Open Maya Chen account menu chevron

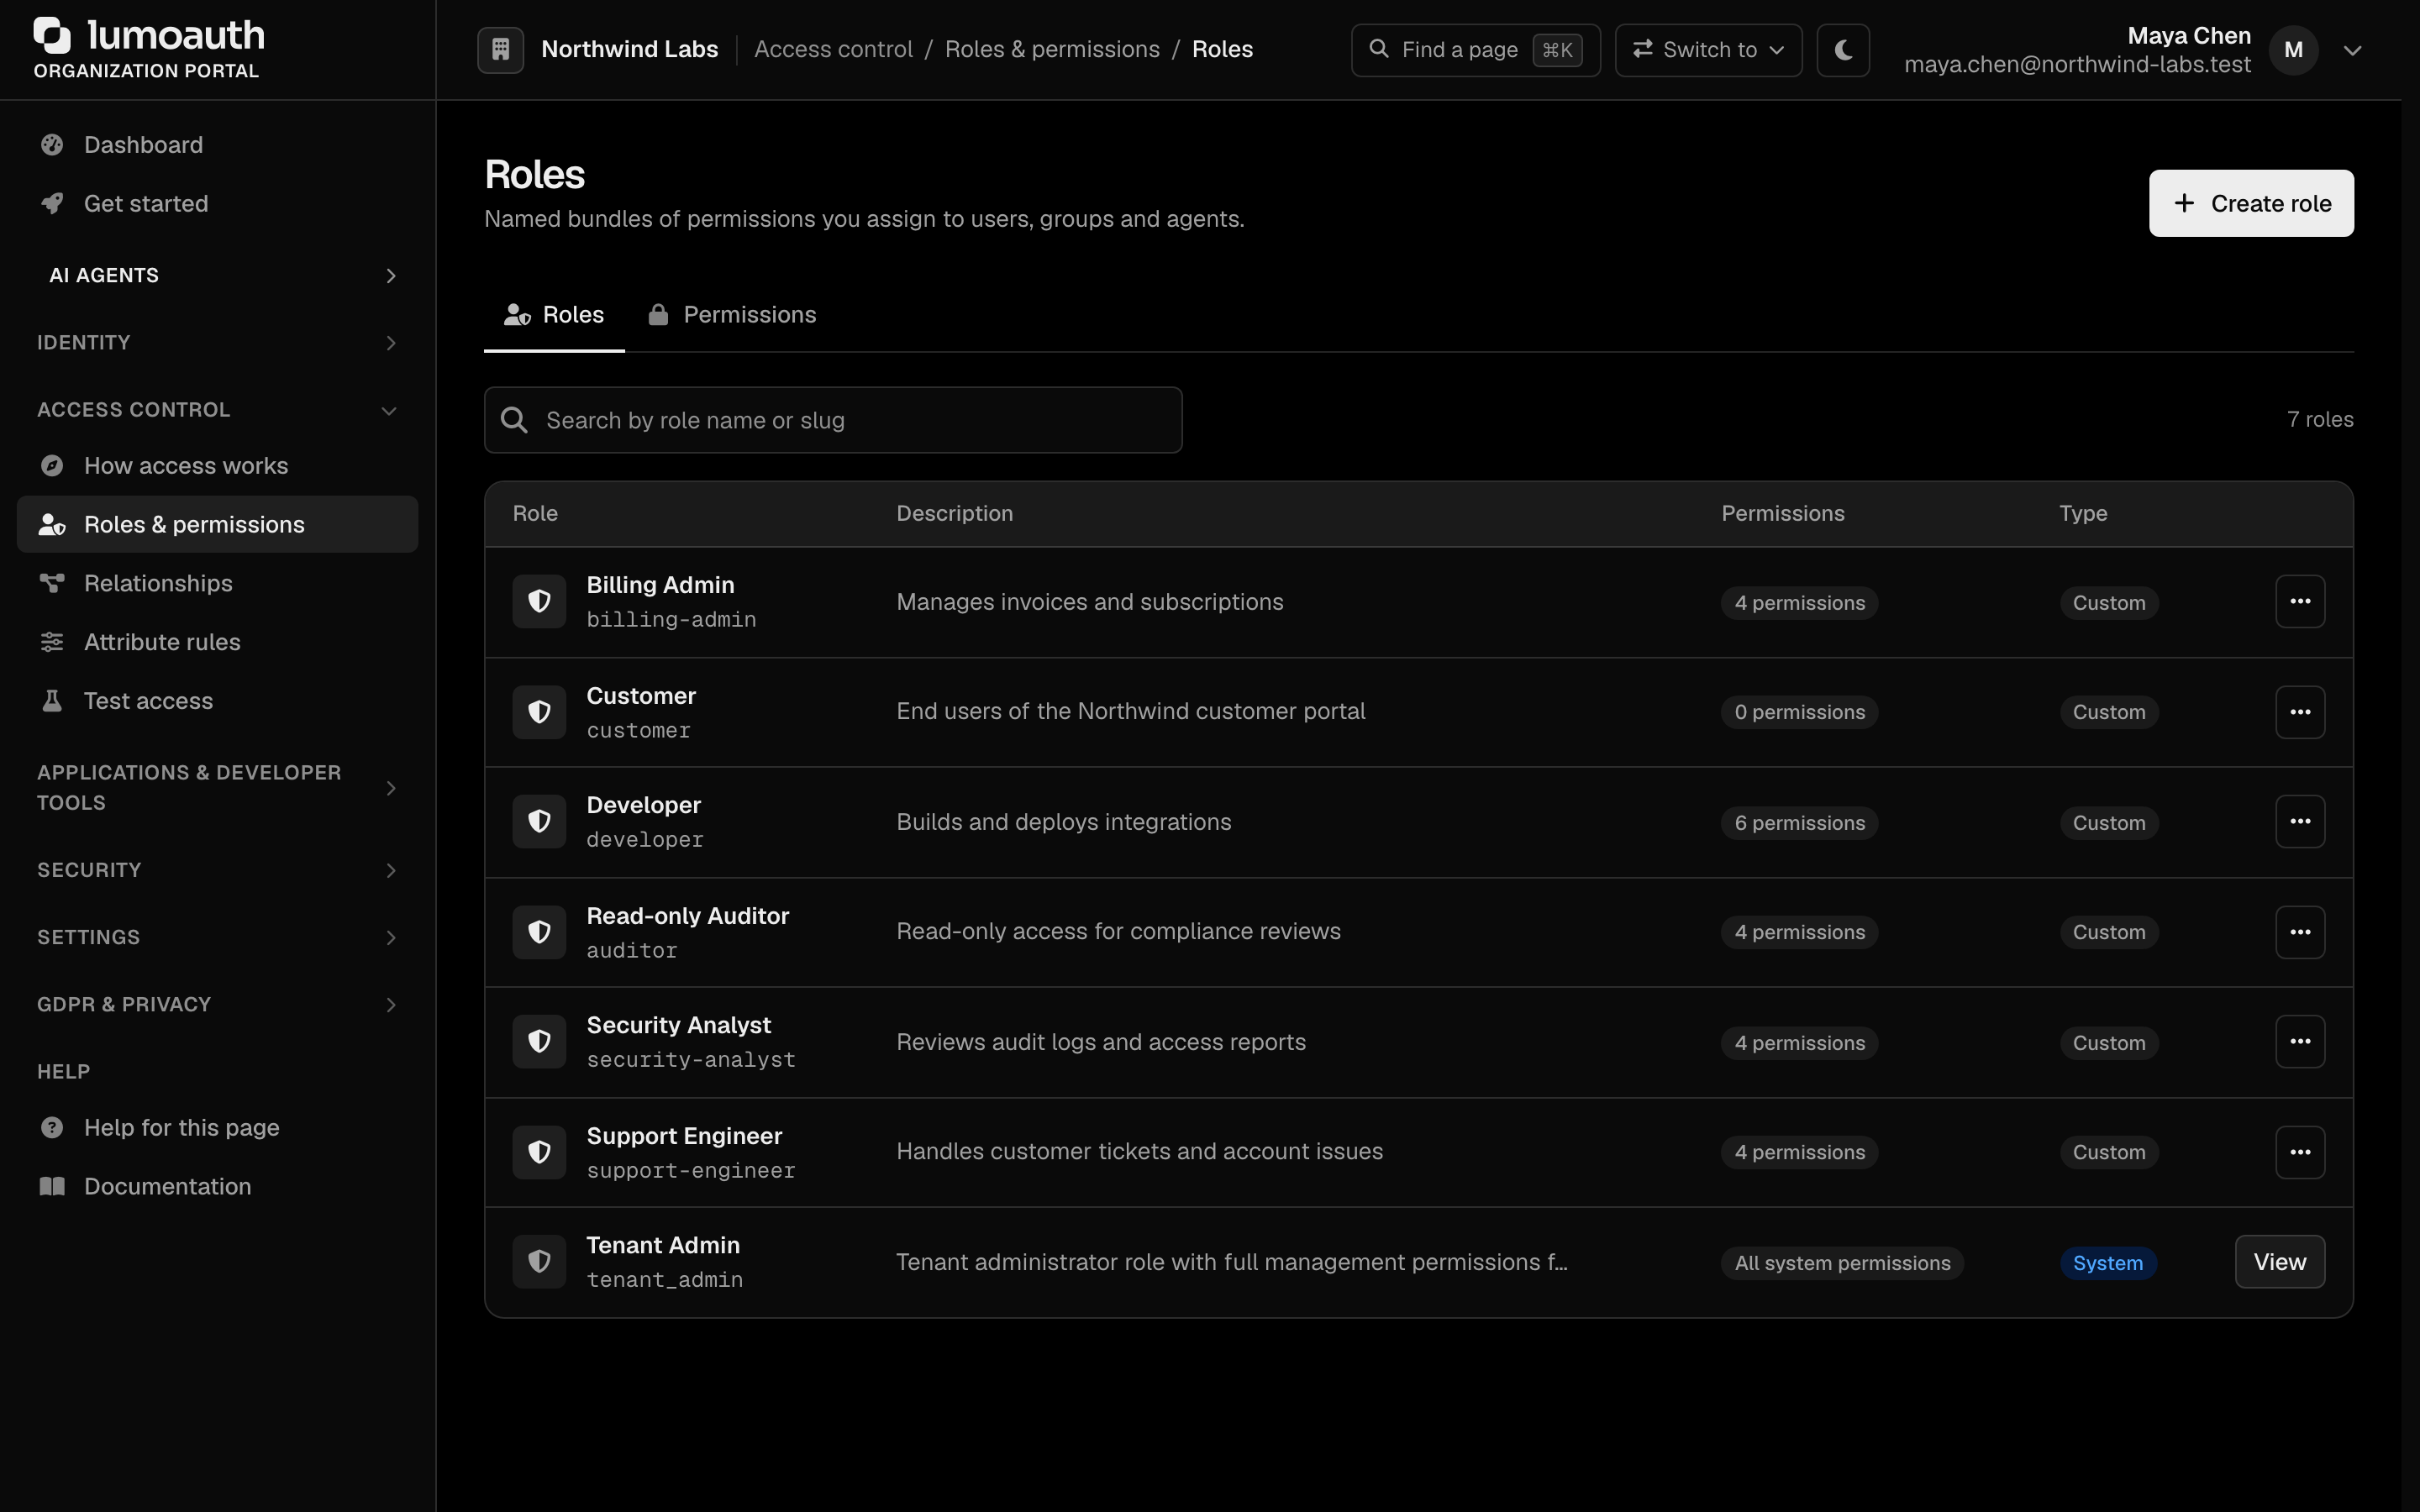2352,50
